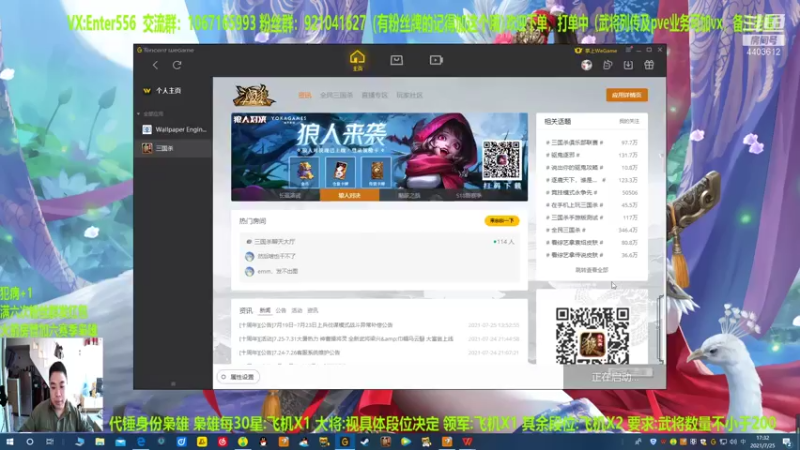Open the topic showing 50506
800x450 pixels.
click(x=592, y=192)
